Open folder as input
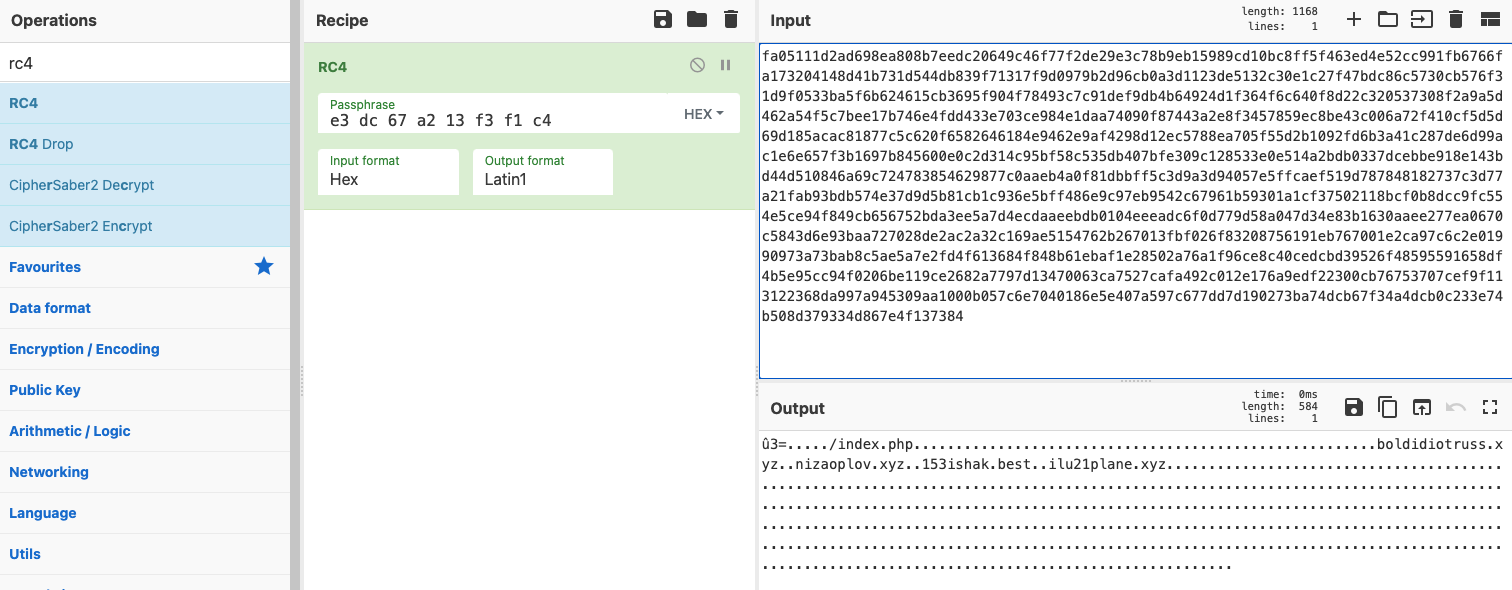Viewport: 1512px width, 590px height. point(1387,19)
